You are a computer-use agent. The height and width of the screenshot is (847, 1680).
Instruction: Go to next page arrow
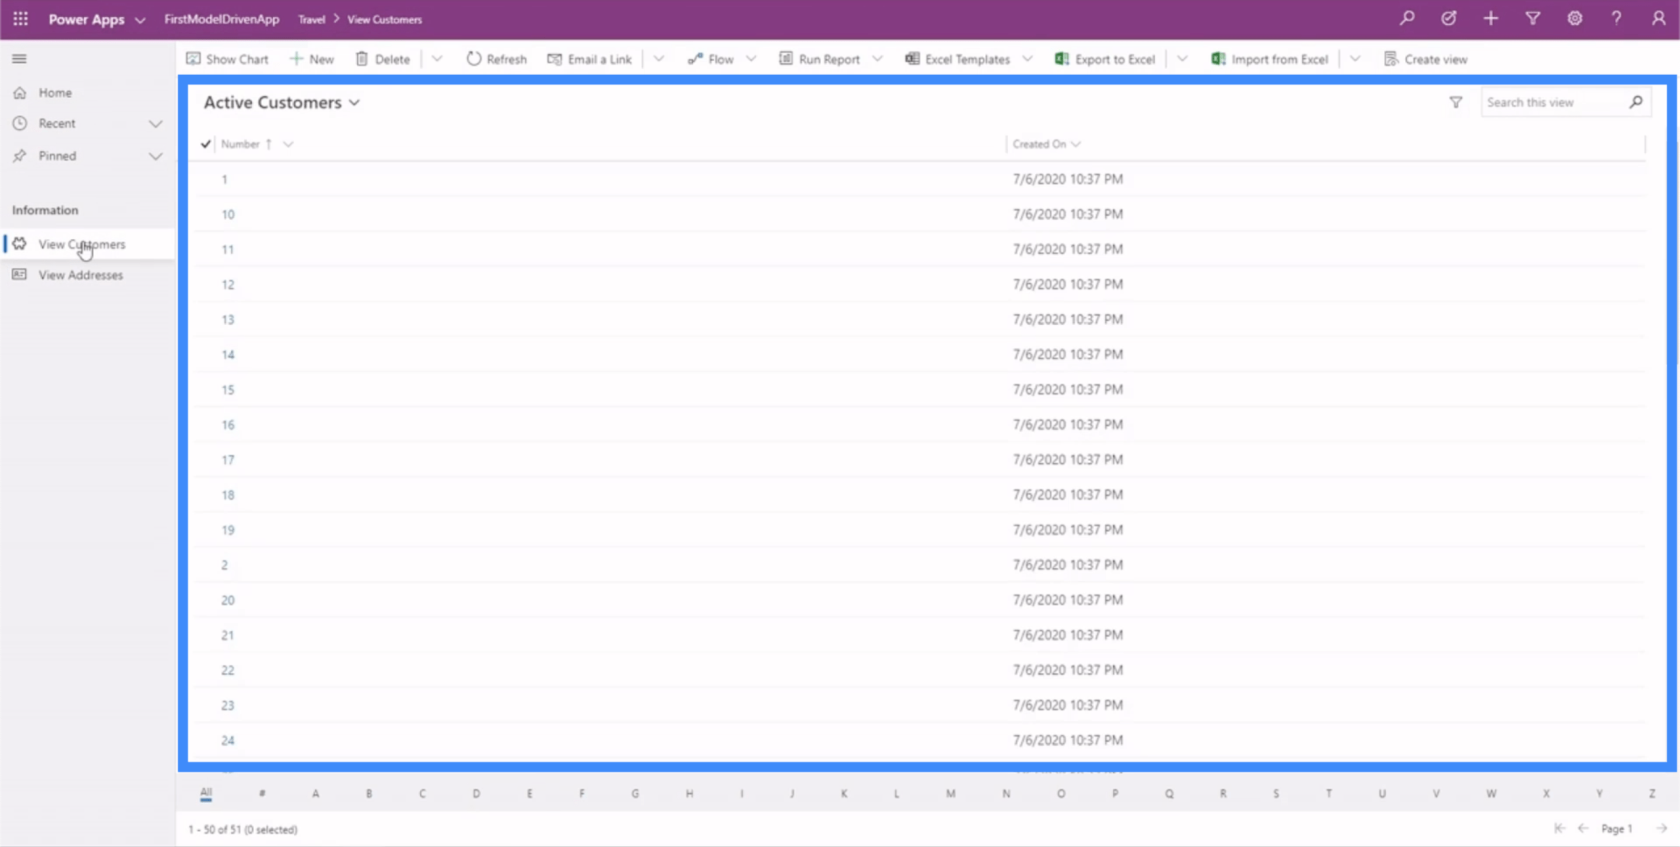tap(1661, 828)
